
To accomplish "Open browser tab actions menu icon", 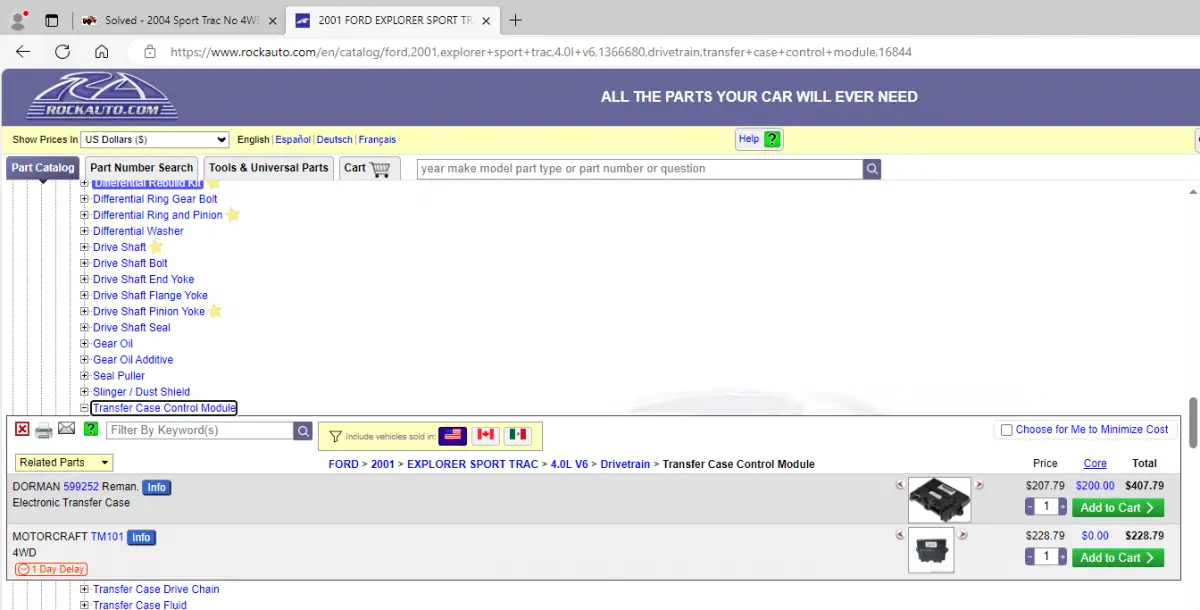I will (x=52, y=20).
